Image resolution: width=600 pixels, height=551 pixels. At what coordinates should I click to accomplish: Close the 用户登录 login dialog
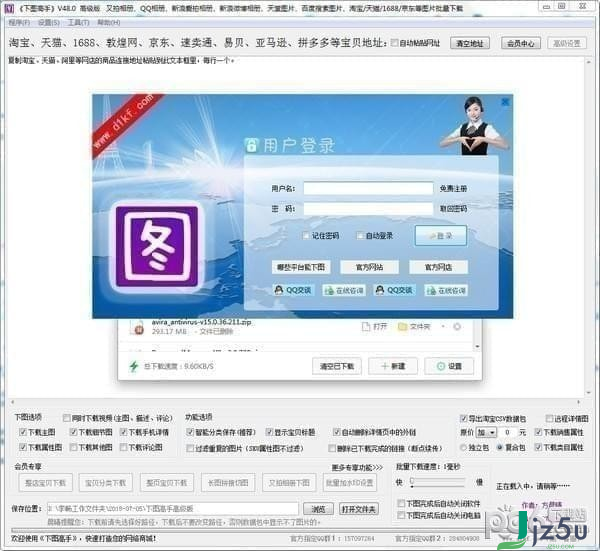505,102
